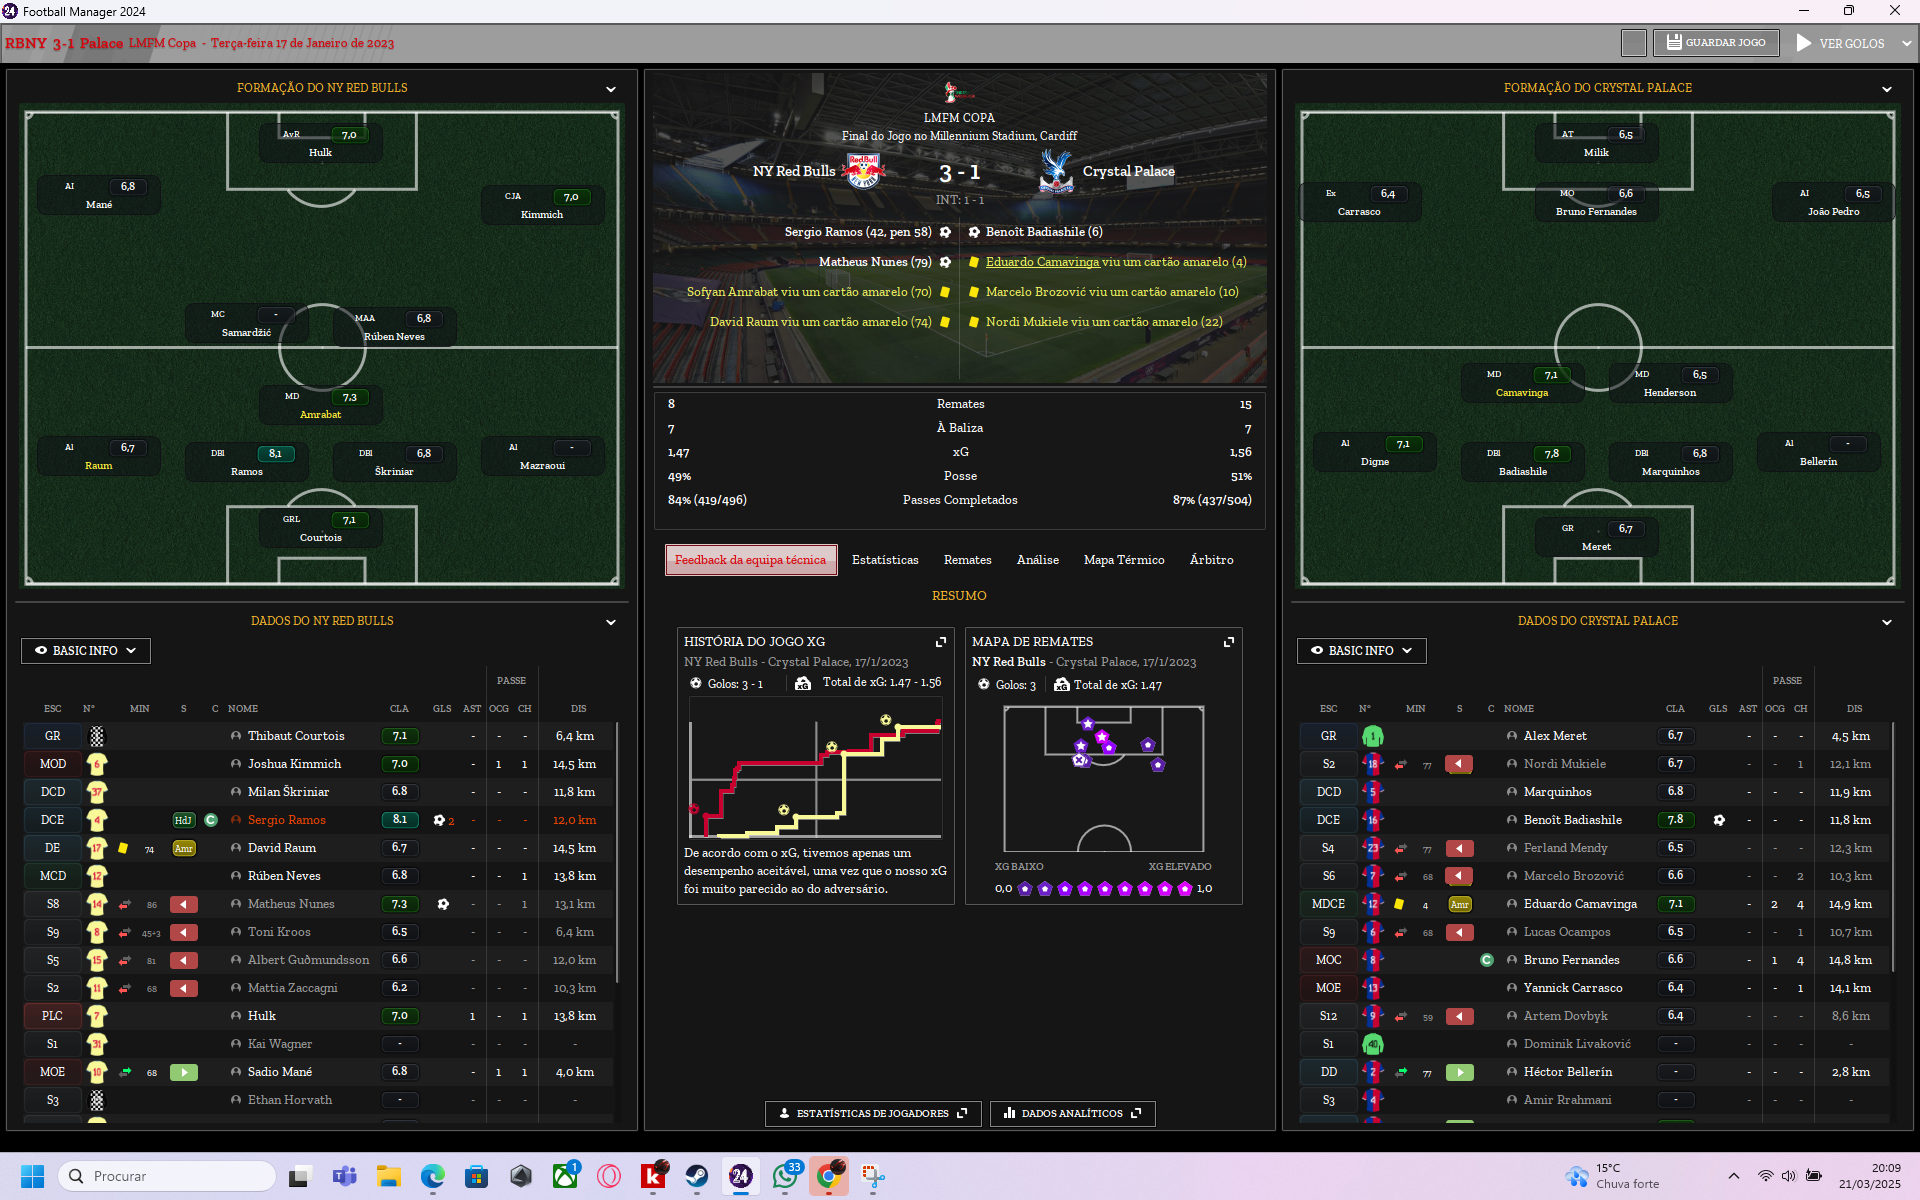Open NY Red Bulls Basic Info view dropdown
Image resolution: width=1920 pixels, height=1200 pixels.
pos(86,651)
